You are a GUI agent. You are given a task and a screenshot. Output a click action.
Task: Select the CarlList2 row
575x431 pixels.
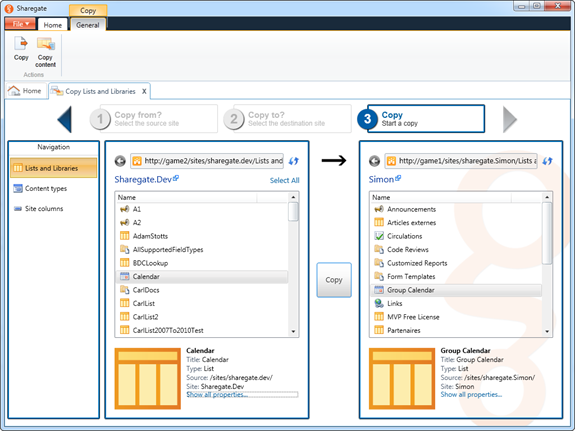202,317
